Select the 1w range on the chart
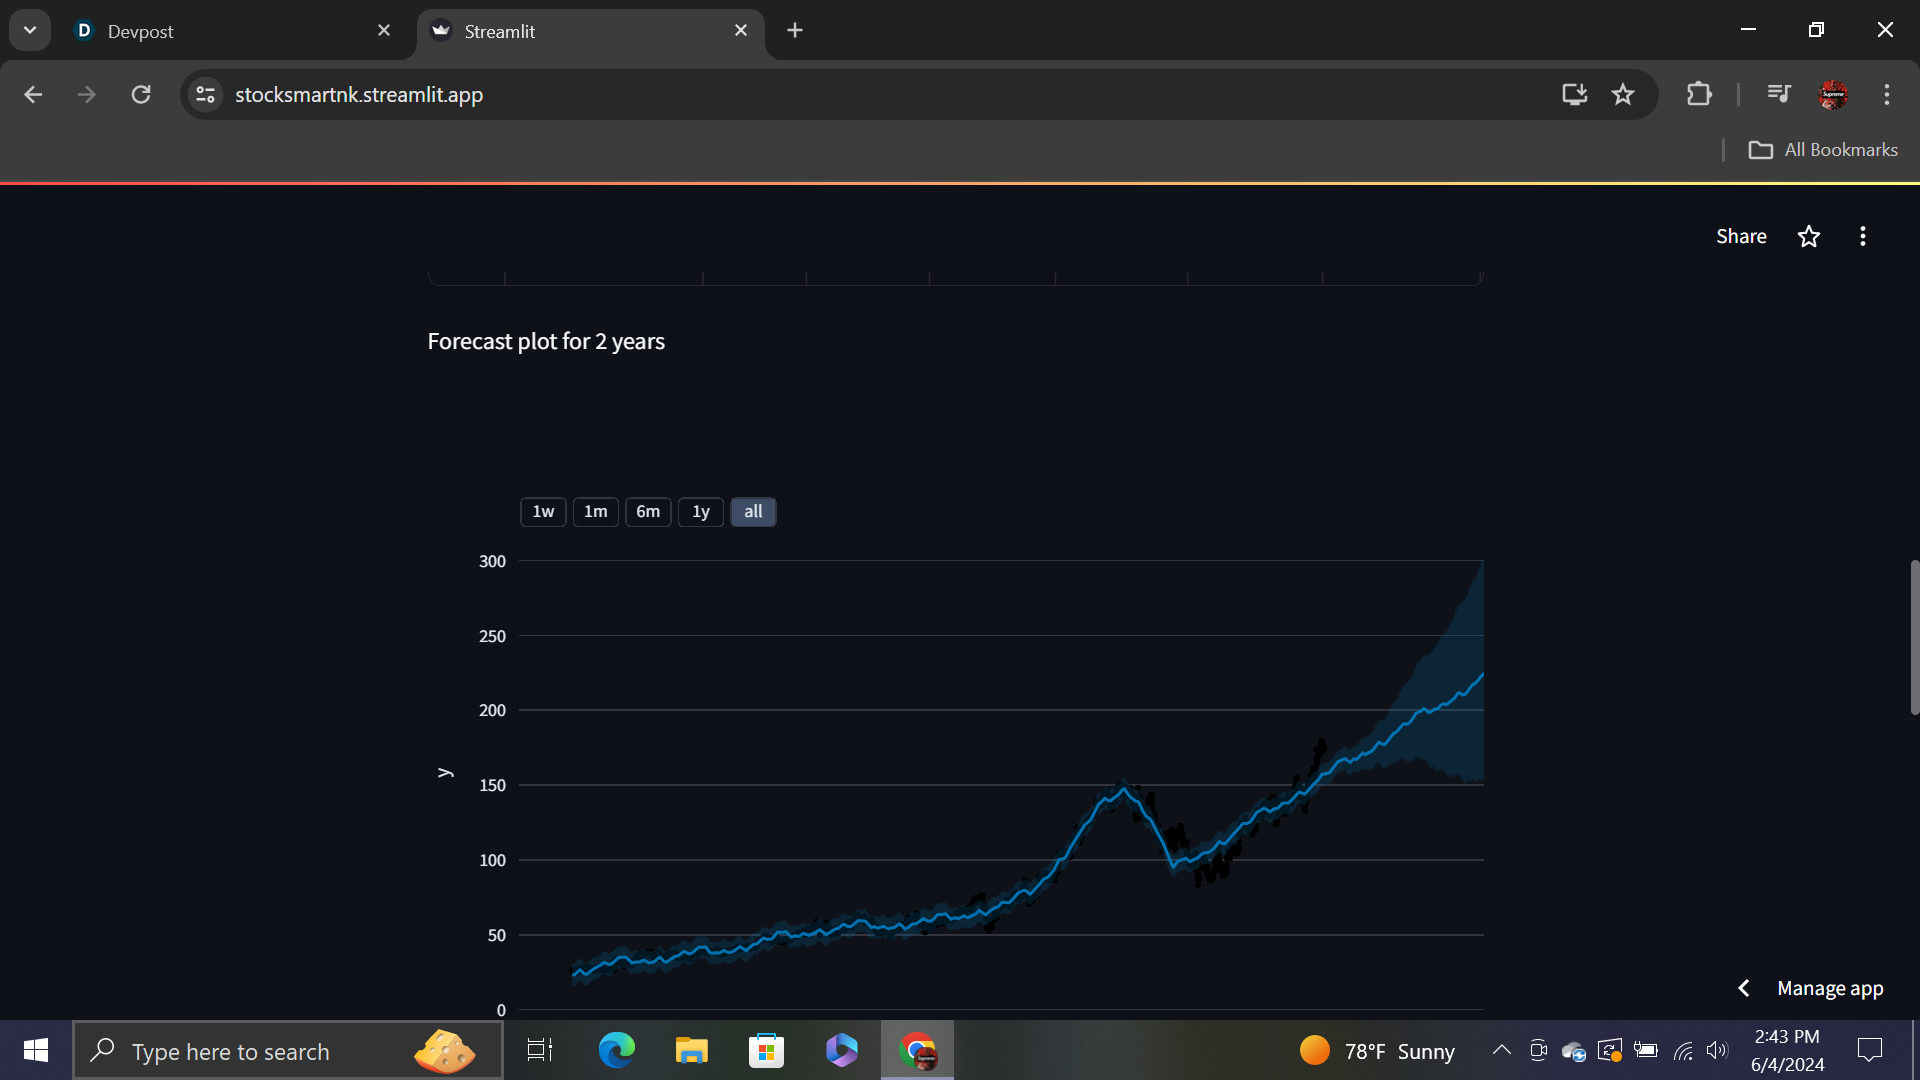 click(543, 512)
